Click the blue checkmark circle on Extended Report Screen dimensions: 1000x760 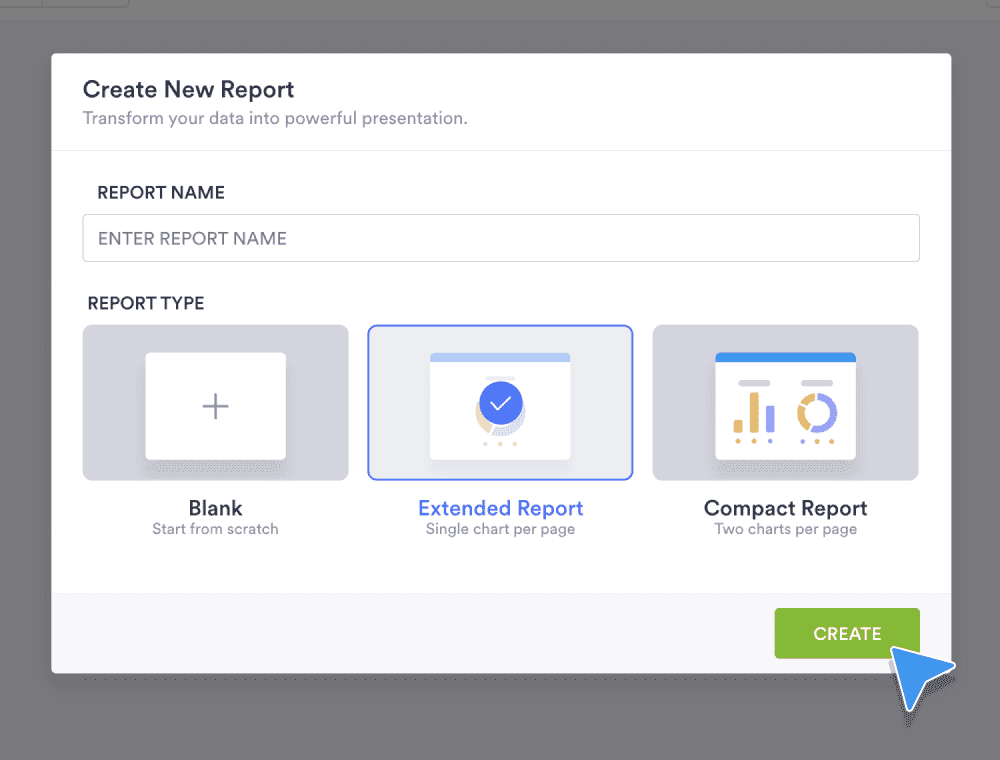tap(500, 403)
